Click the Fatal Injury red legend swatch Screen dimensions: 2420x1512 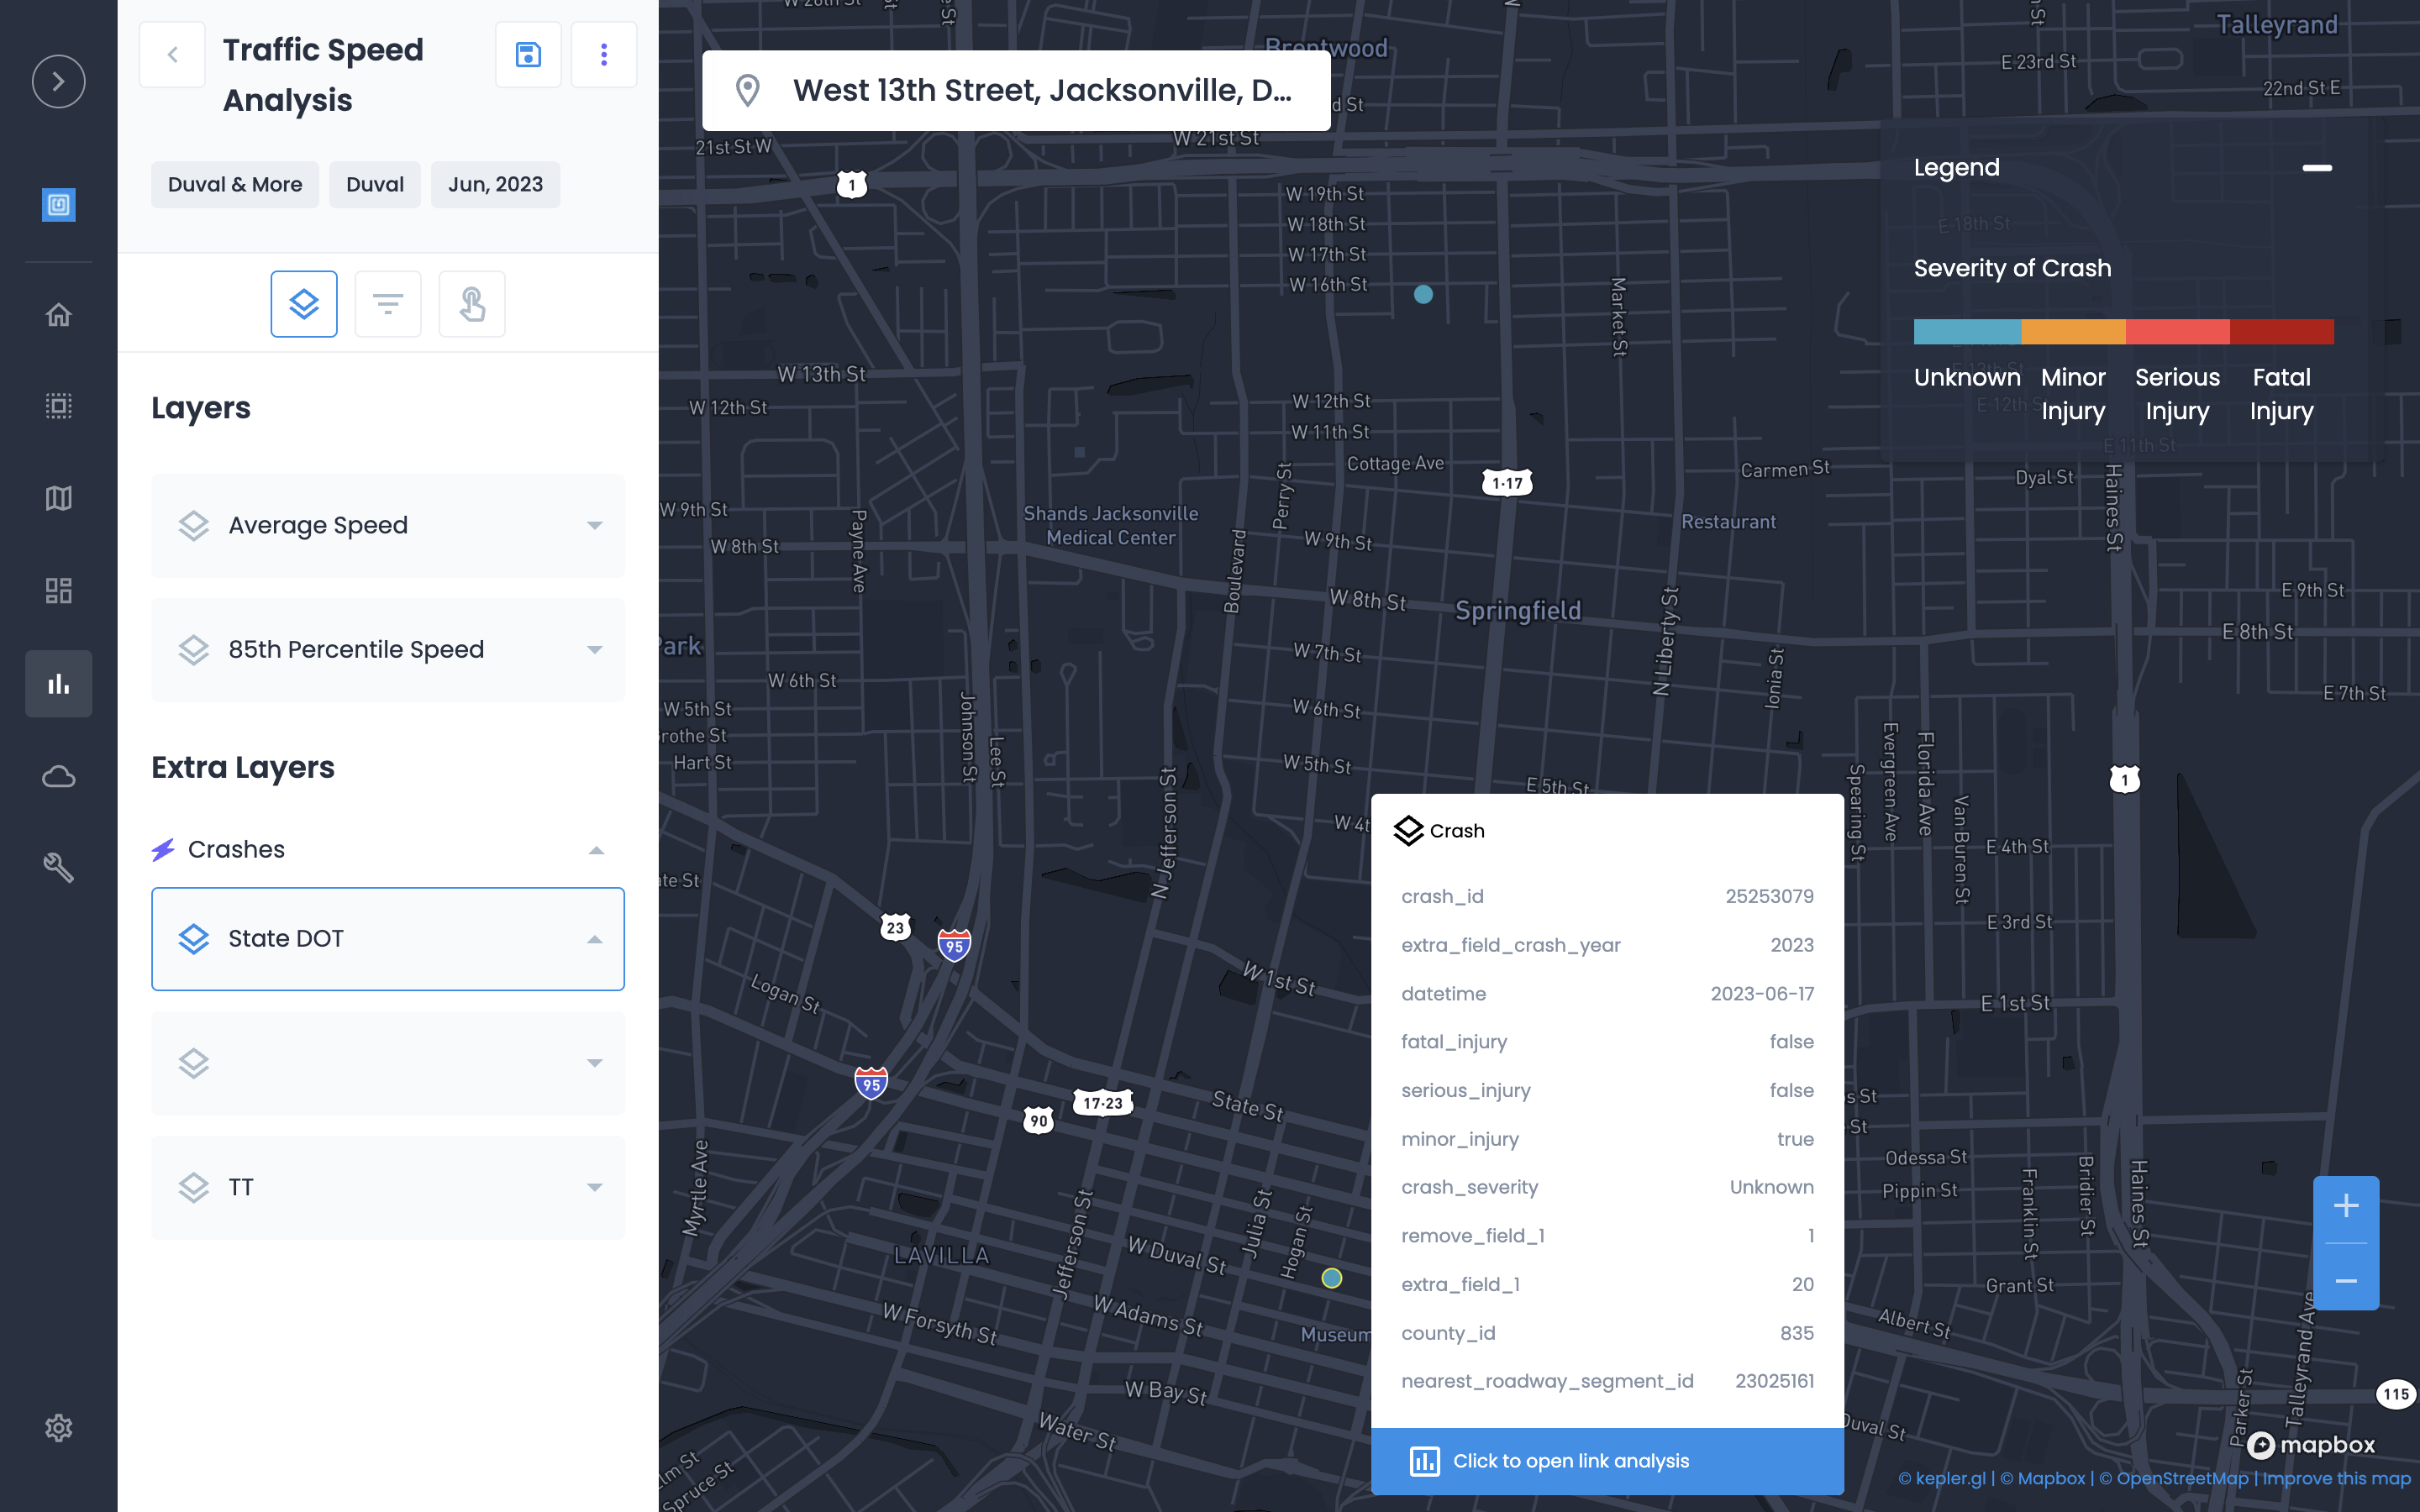tap(2281, 332)
